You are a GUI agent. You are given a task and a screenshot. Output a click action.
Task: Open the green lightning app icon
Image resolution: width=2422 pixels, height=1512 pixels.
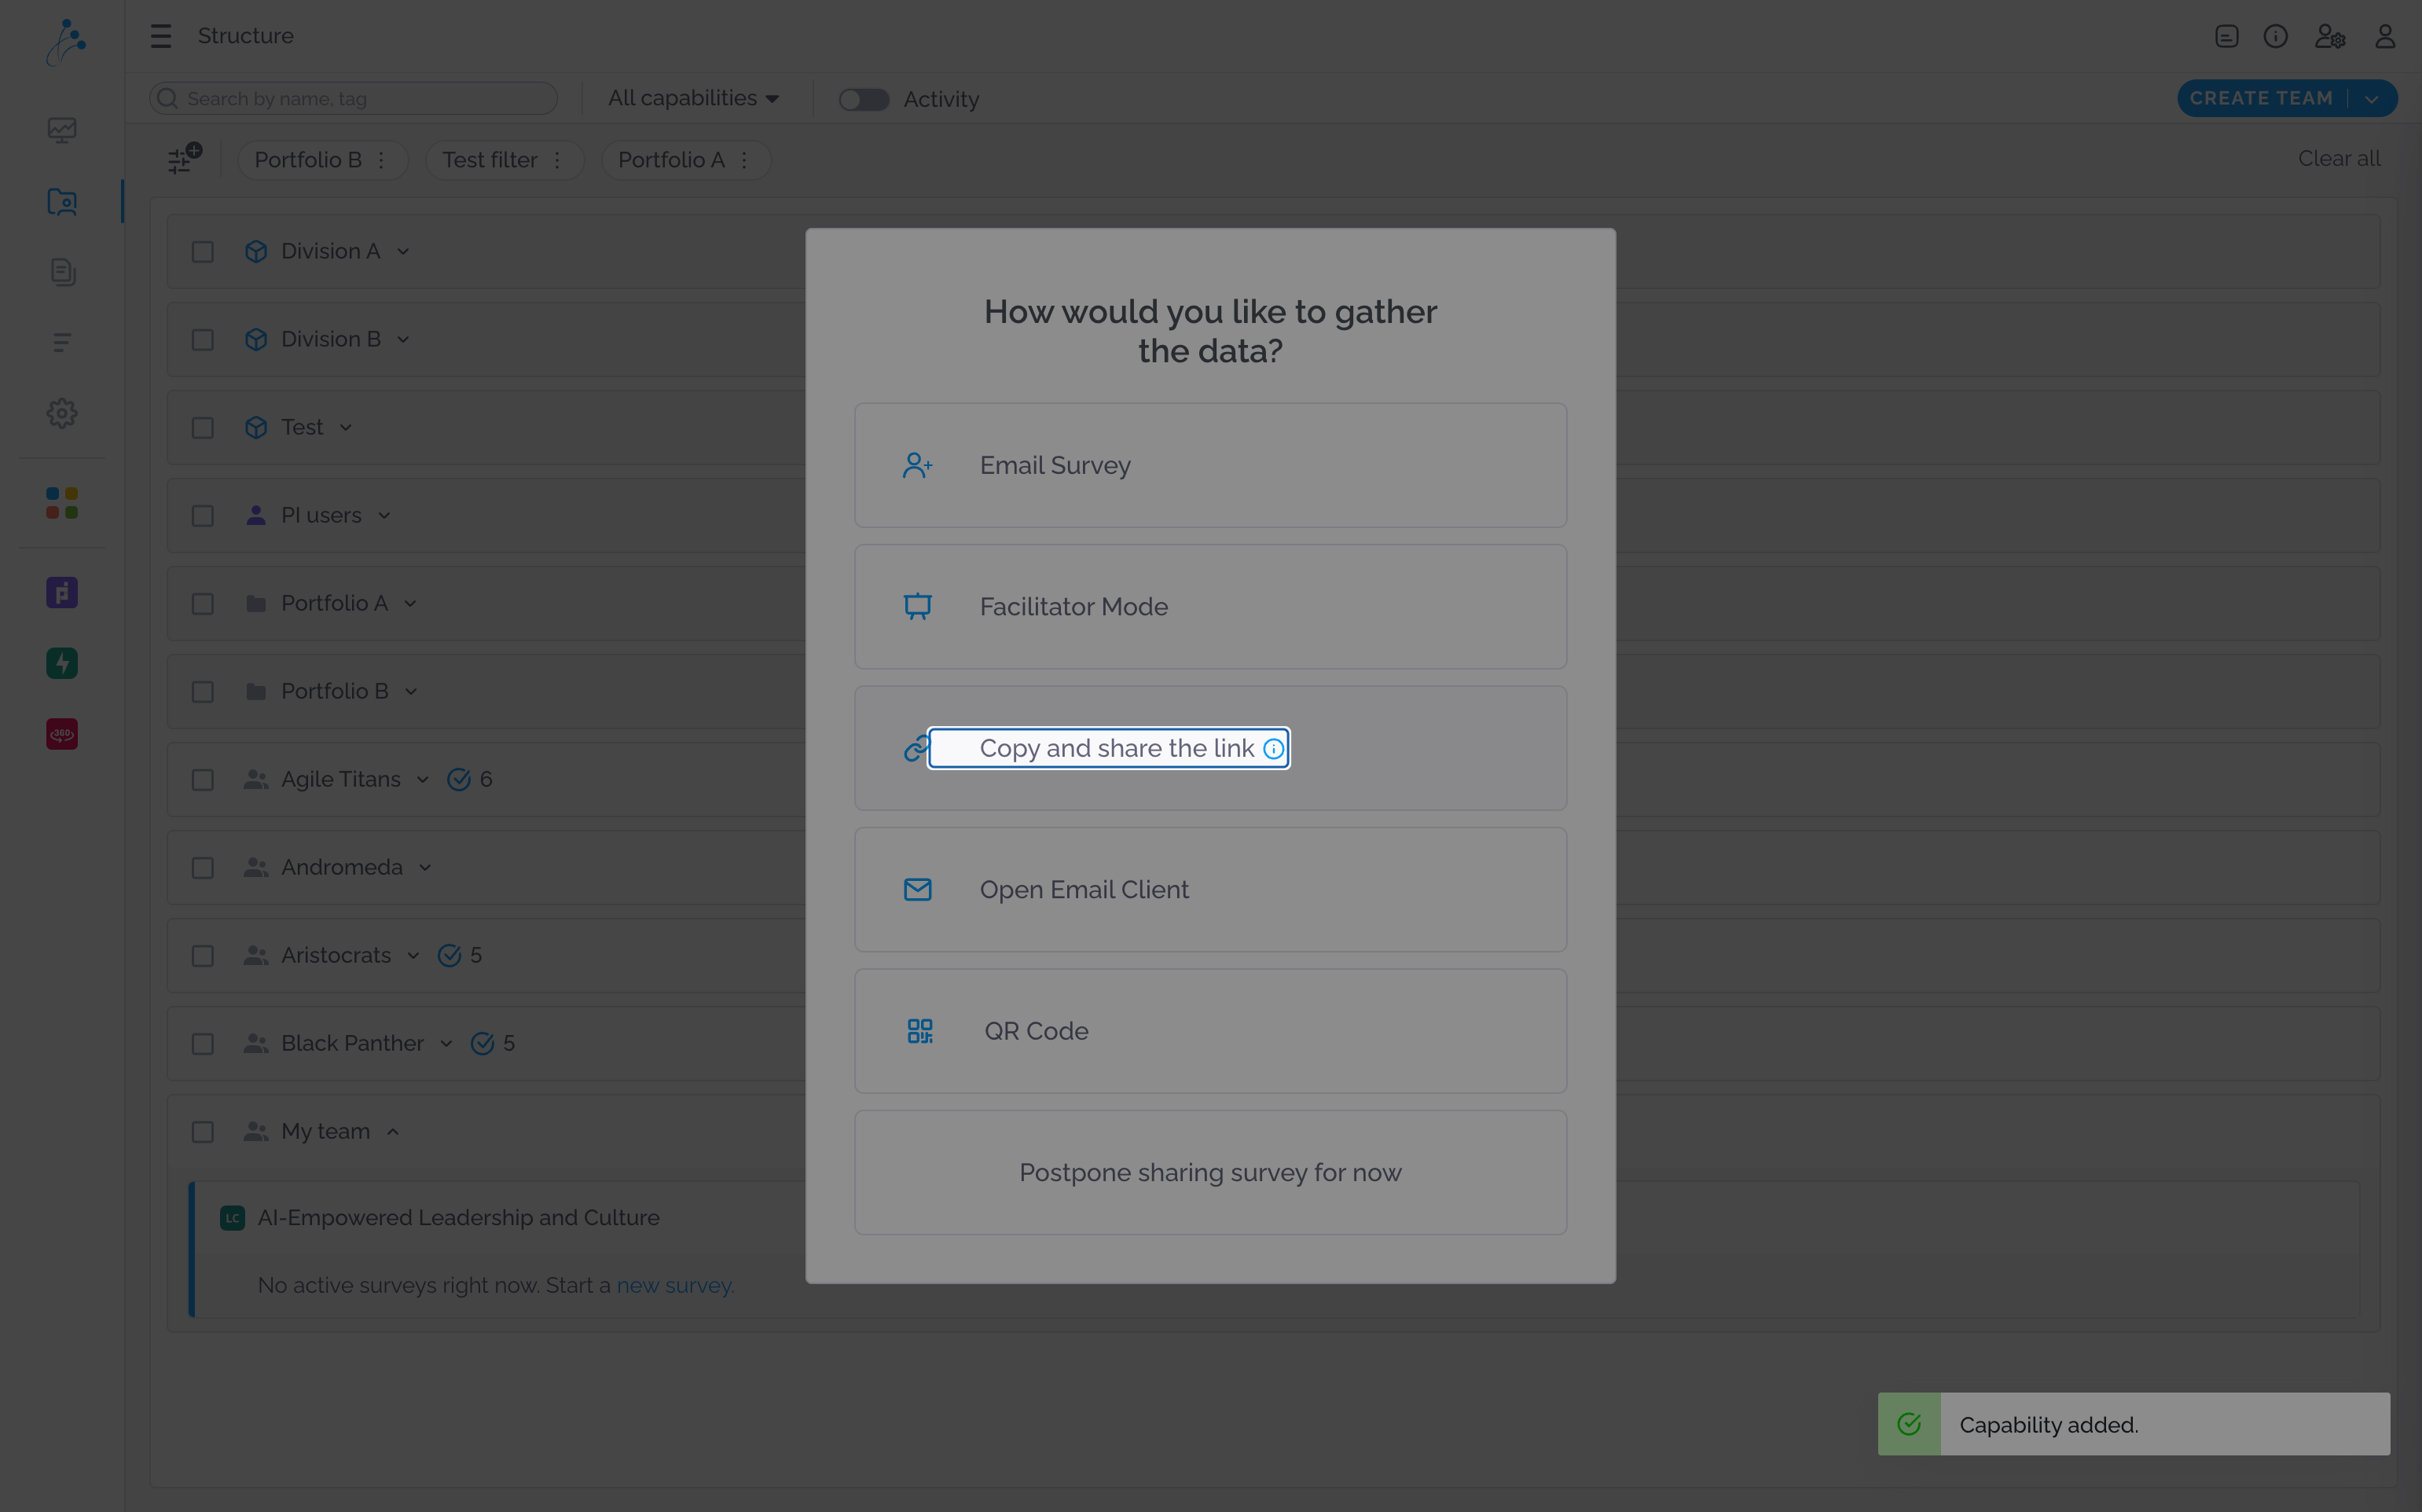tap(62, 663)
